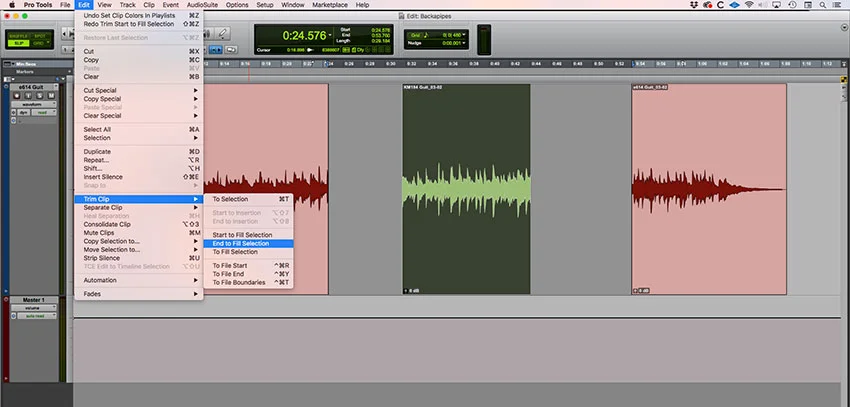Image resolution: width=850 pixels, height=407 pixels.
Task: Toggle Link Timeline and Edit Selection button
Action: pyautogui.click(x=216, y=49)
